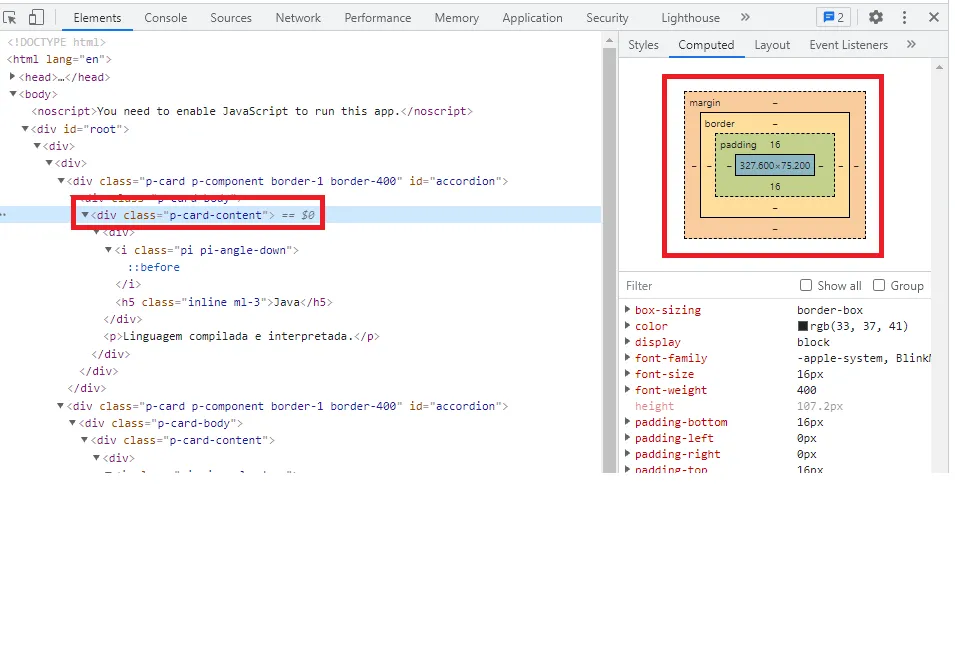This screenshot has height=669, width=955.
Task: Select the Elements tab
Action: click(97, 18)
